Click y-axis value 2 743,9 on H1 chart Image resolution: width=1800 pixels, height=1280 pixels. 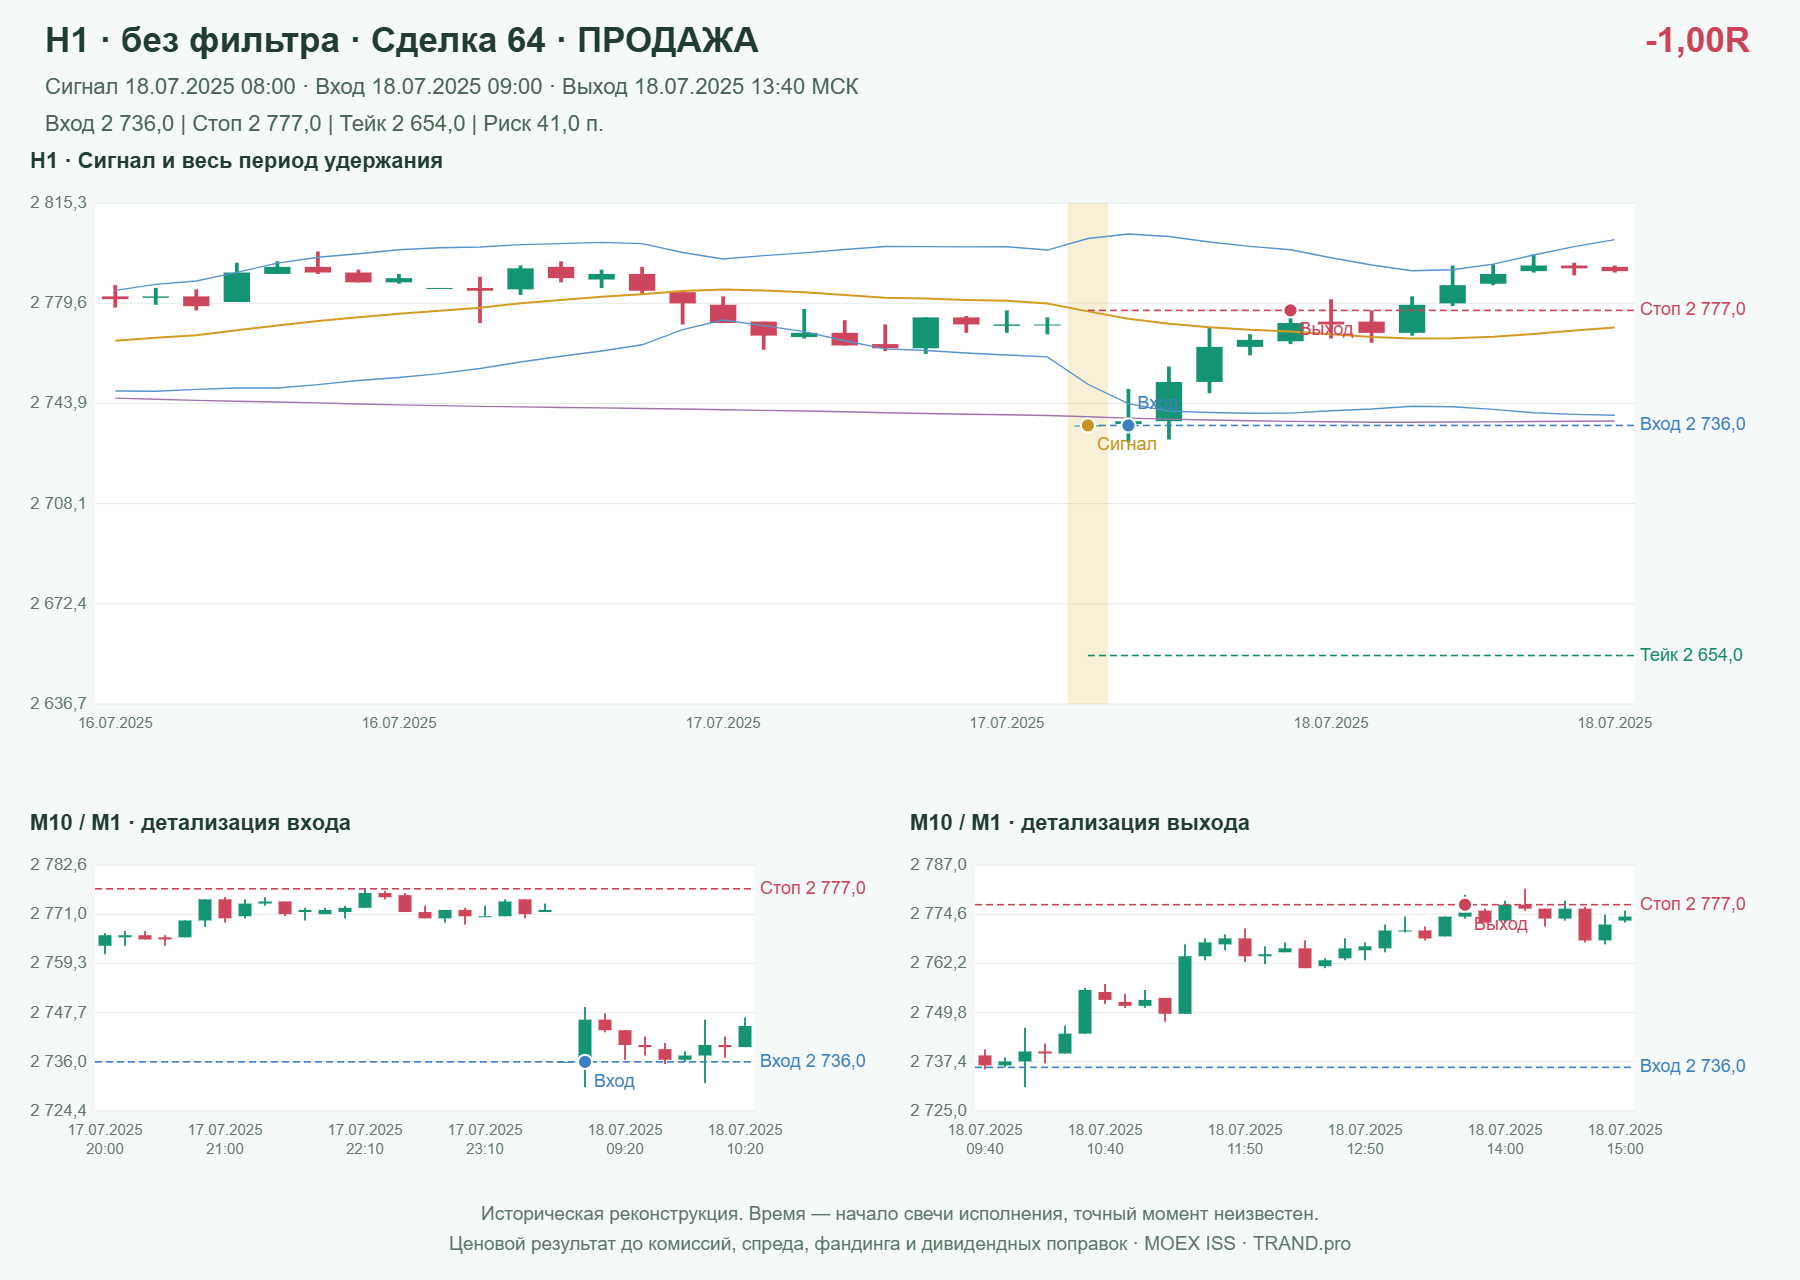tap(58, 403)
